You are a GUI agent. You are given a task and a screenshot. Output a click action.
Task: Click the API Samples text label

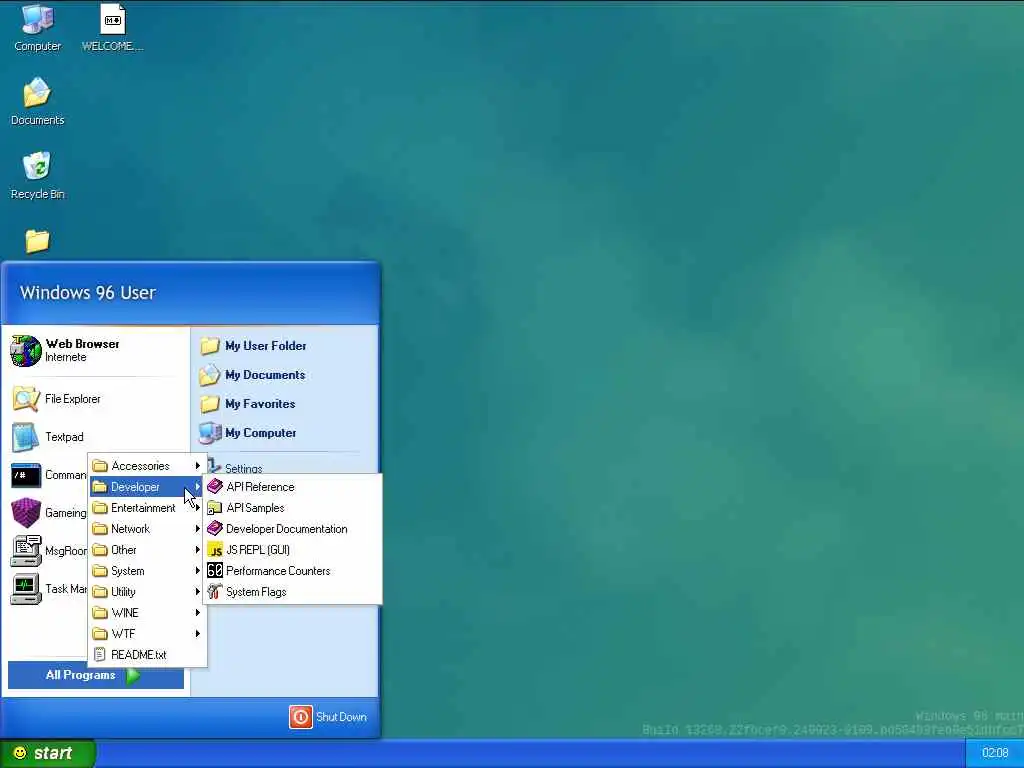255,507
